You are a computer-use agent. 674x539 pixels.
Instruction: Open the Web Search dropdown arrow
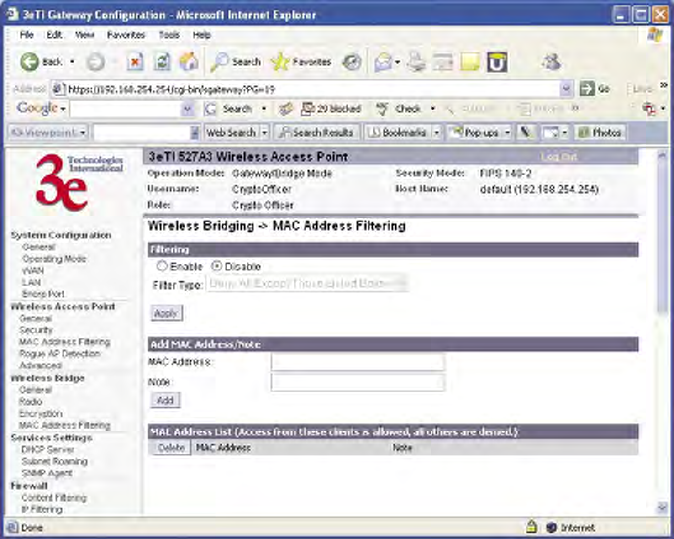click(265, 132)
